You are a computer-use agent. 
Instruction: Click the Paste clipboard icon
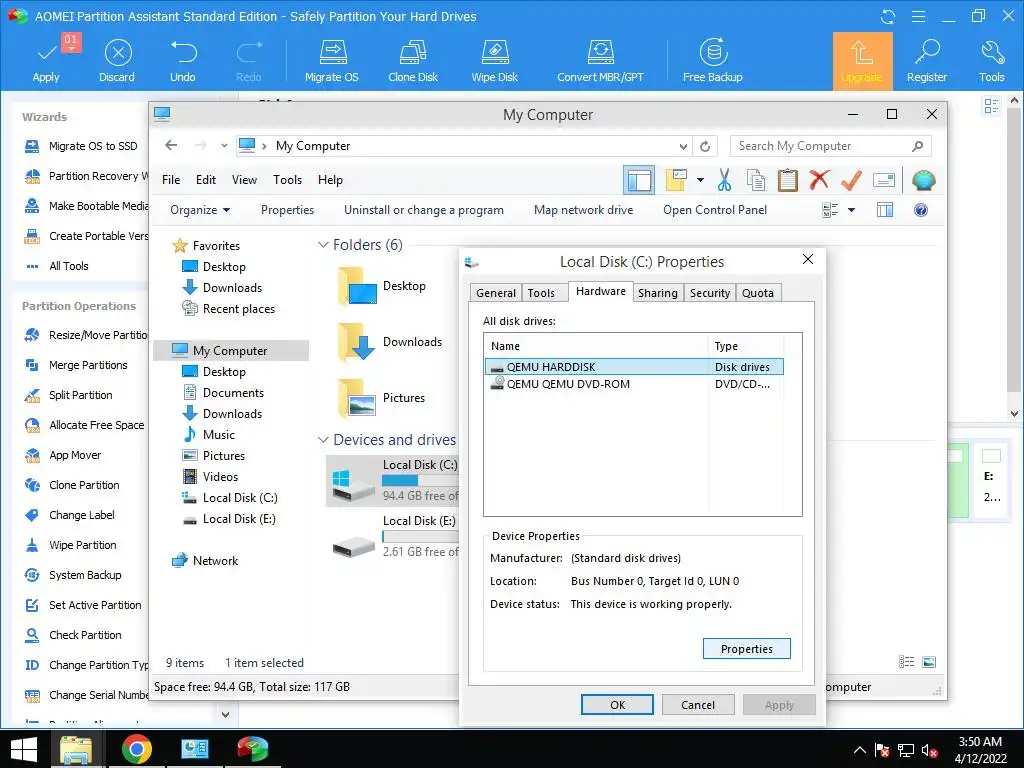pos(788,180)
